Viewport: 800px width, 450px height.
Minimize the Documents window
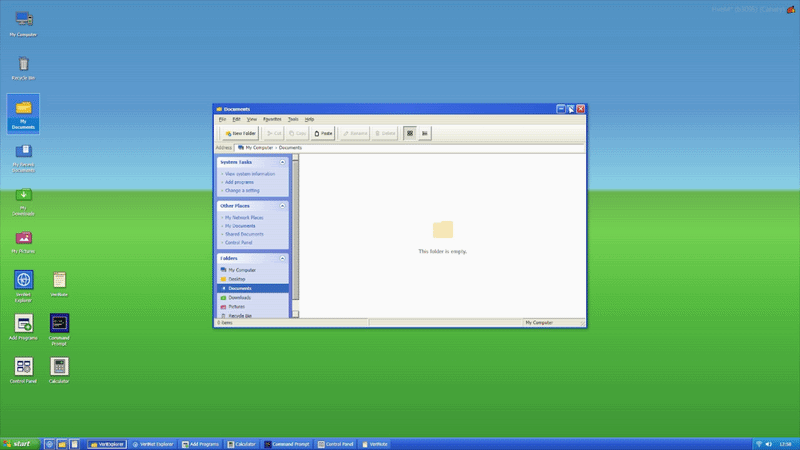point(561,109)
